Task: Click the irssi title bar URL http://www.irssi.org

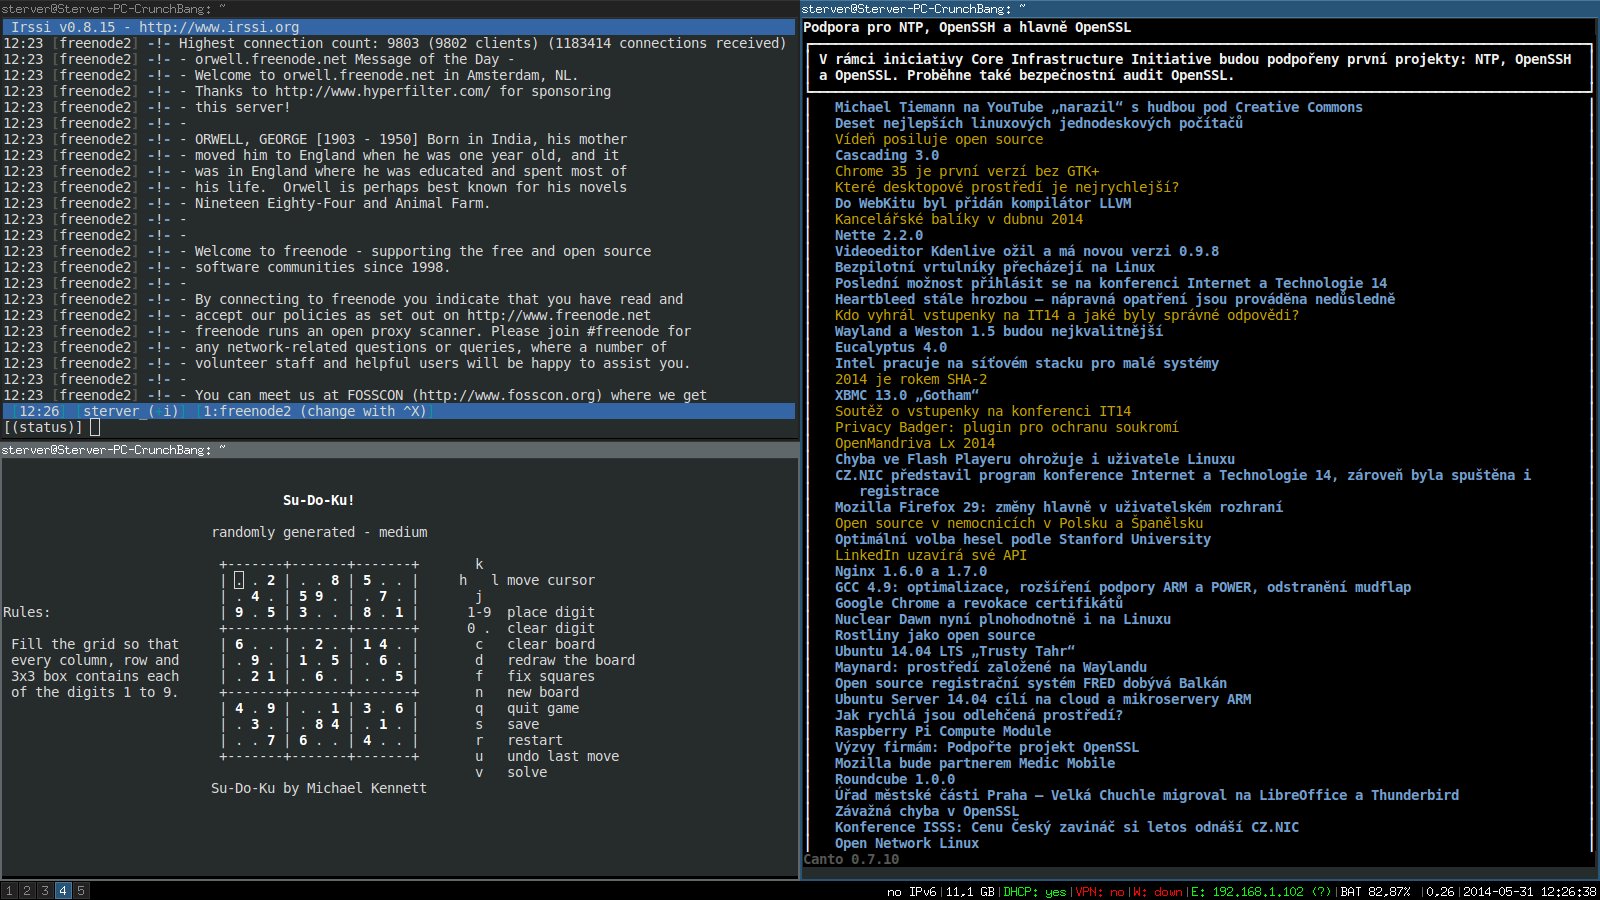Action: pos(219,27)
